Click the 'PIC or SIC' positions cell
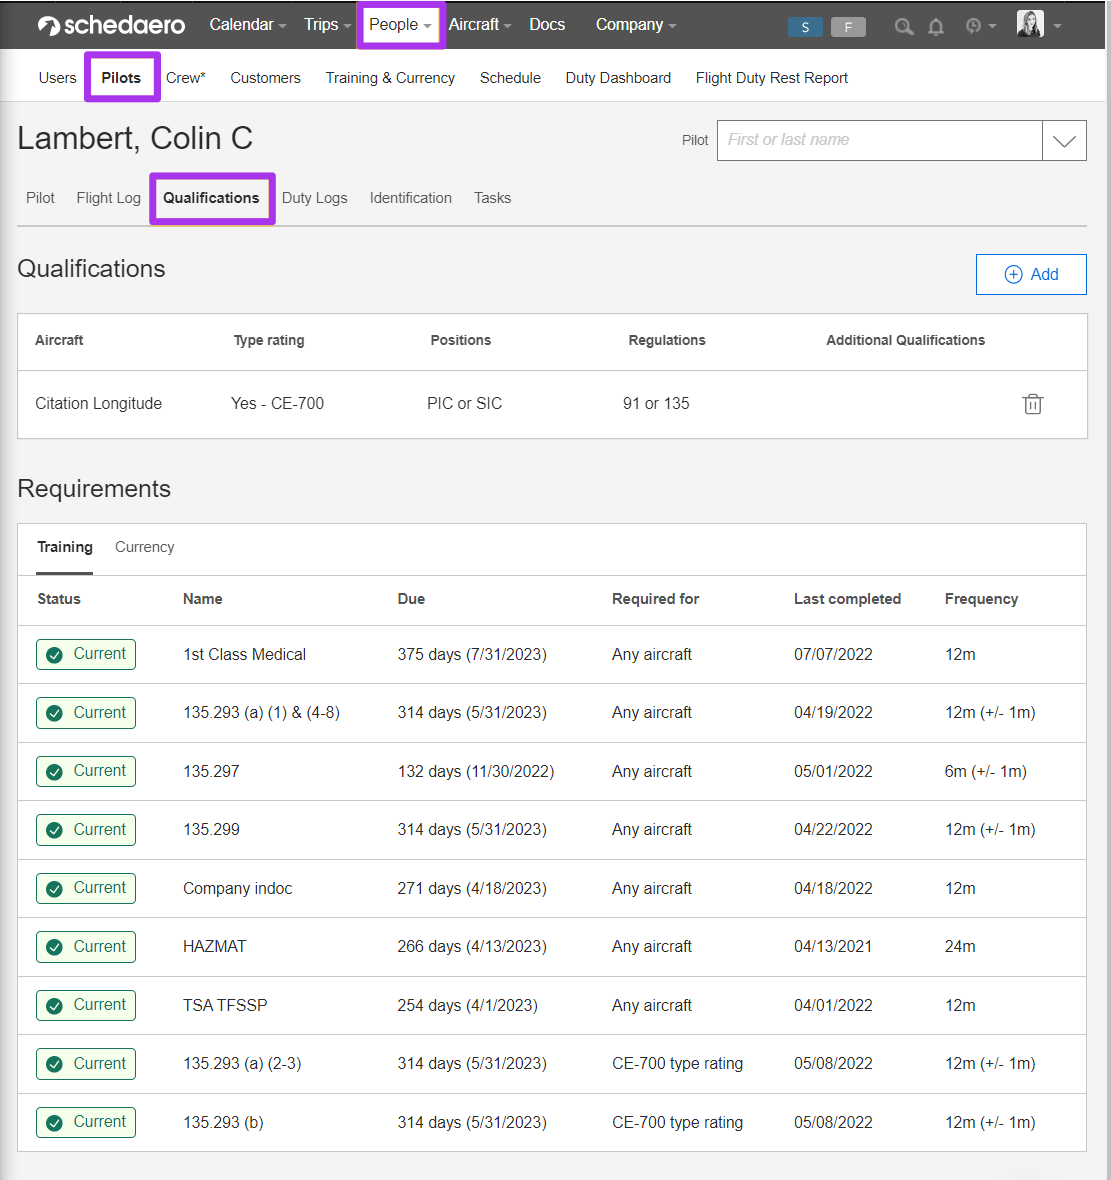Viewport: 1111px width, 1180px height. pyautogui.click(x=464, y=404)
